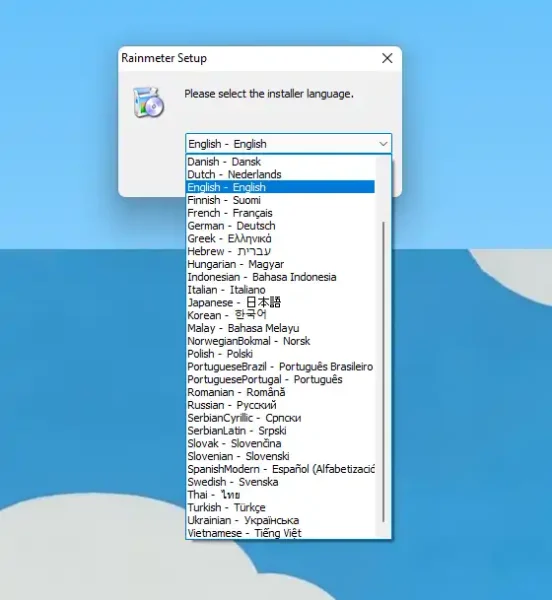Click the installer disc icon
Image resolution: width=552 pixels, height=600 pixels.
(x=148, y=102)
